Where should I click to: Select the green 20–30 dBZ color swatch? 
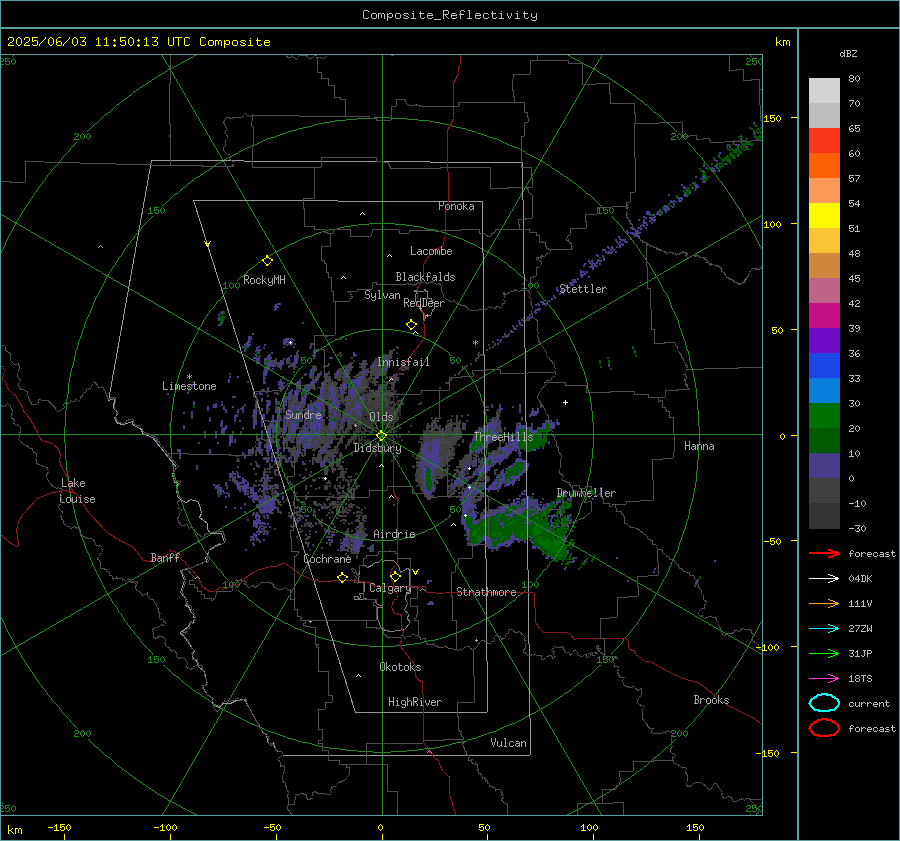tap(824, 416)
